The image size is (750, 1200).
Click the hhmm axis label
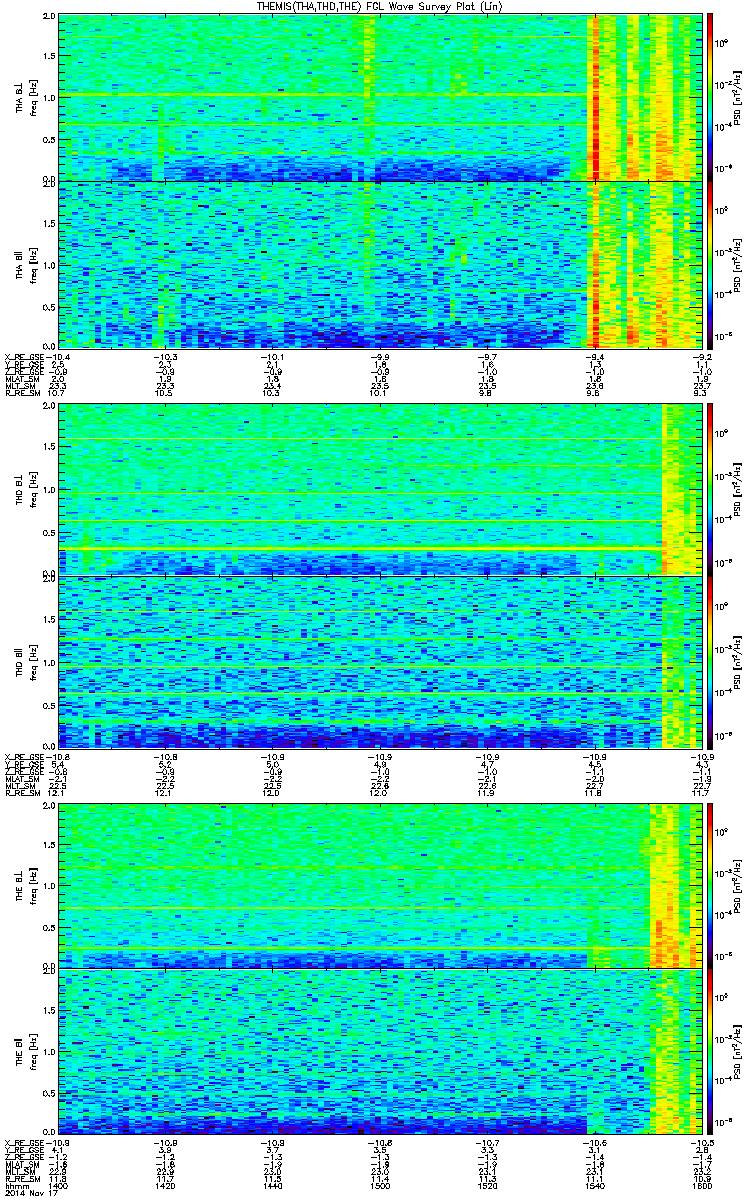(15, 1187)
